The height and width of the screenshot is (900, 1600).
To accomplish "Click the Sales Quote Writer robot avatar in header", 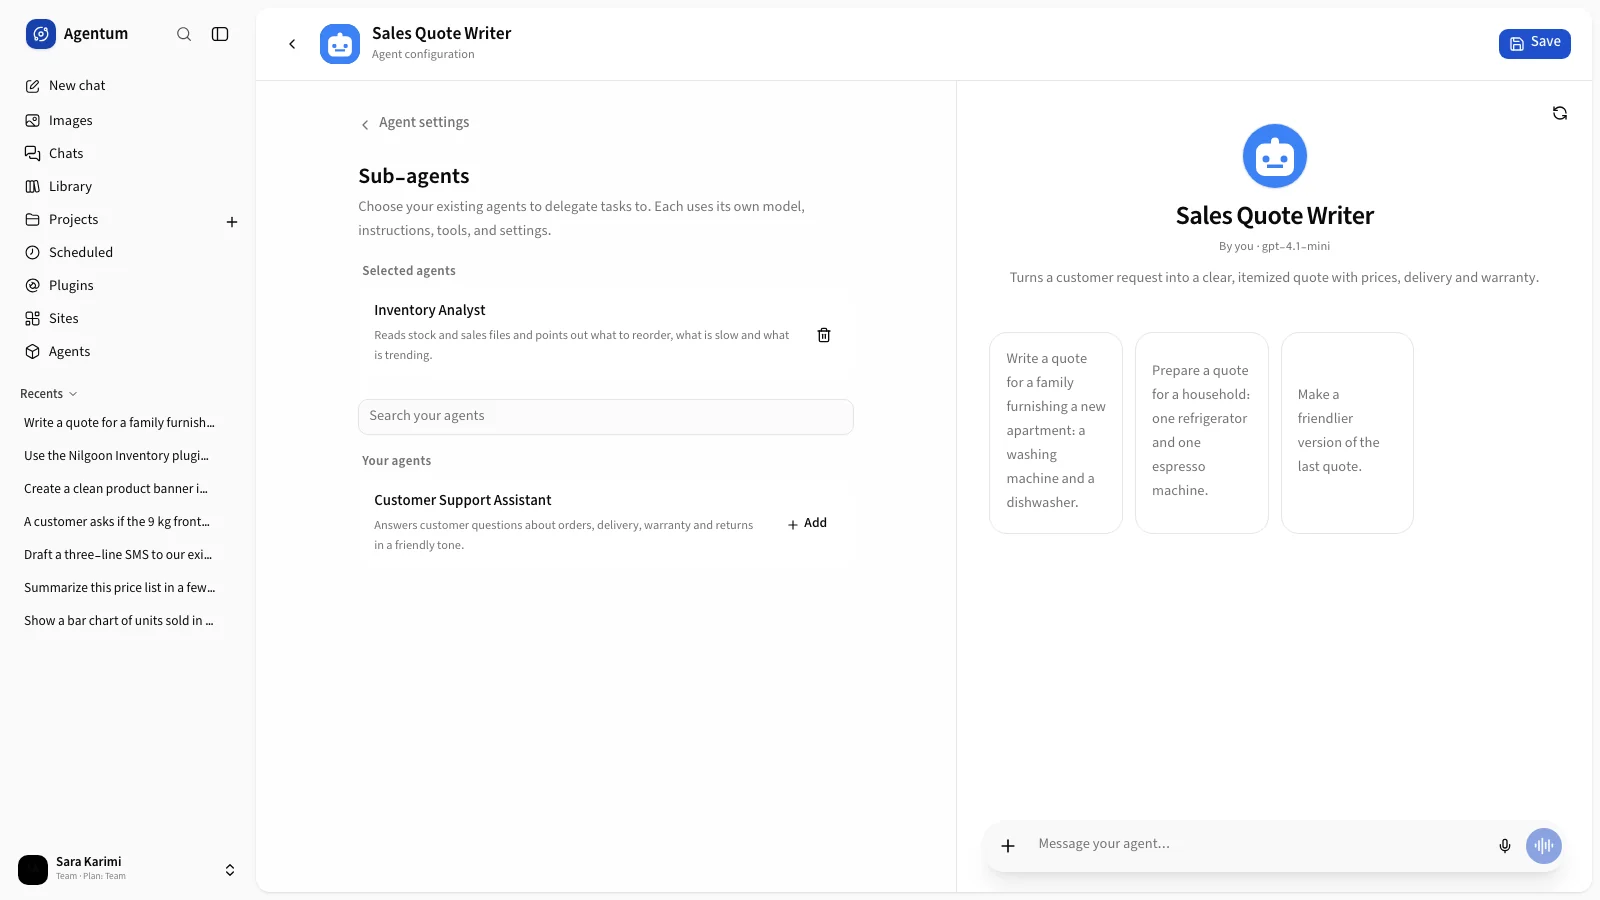I will (340, 44).
